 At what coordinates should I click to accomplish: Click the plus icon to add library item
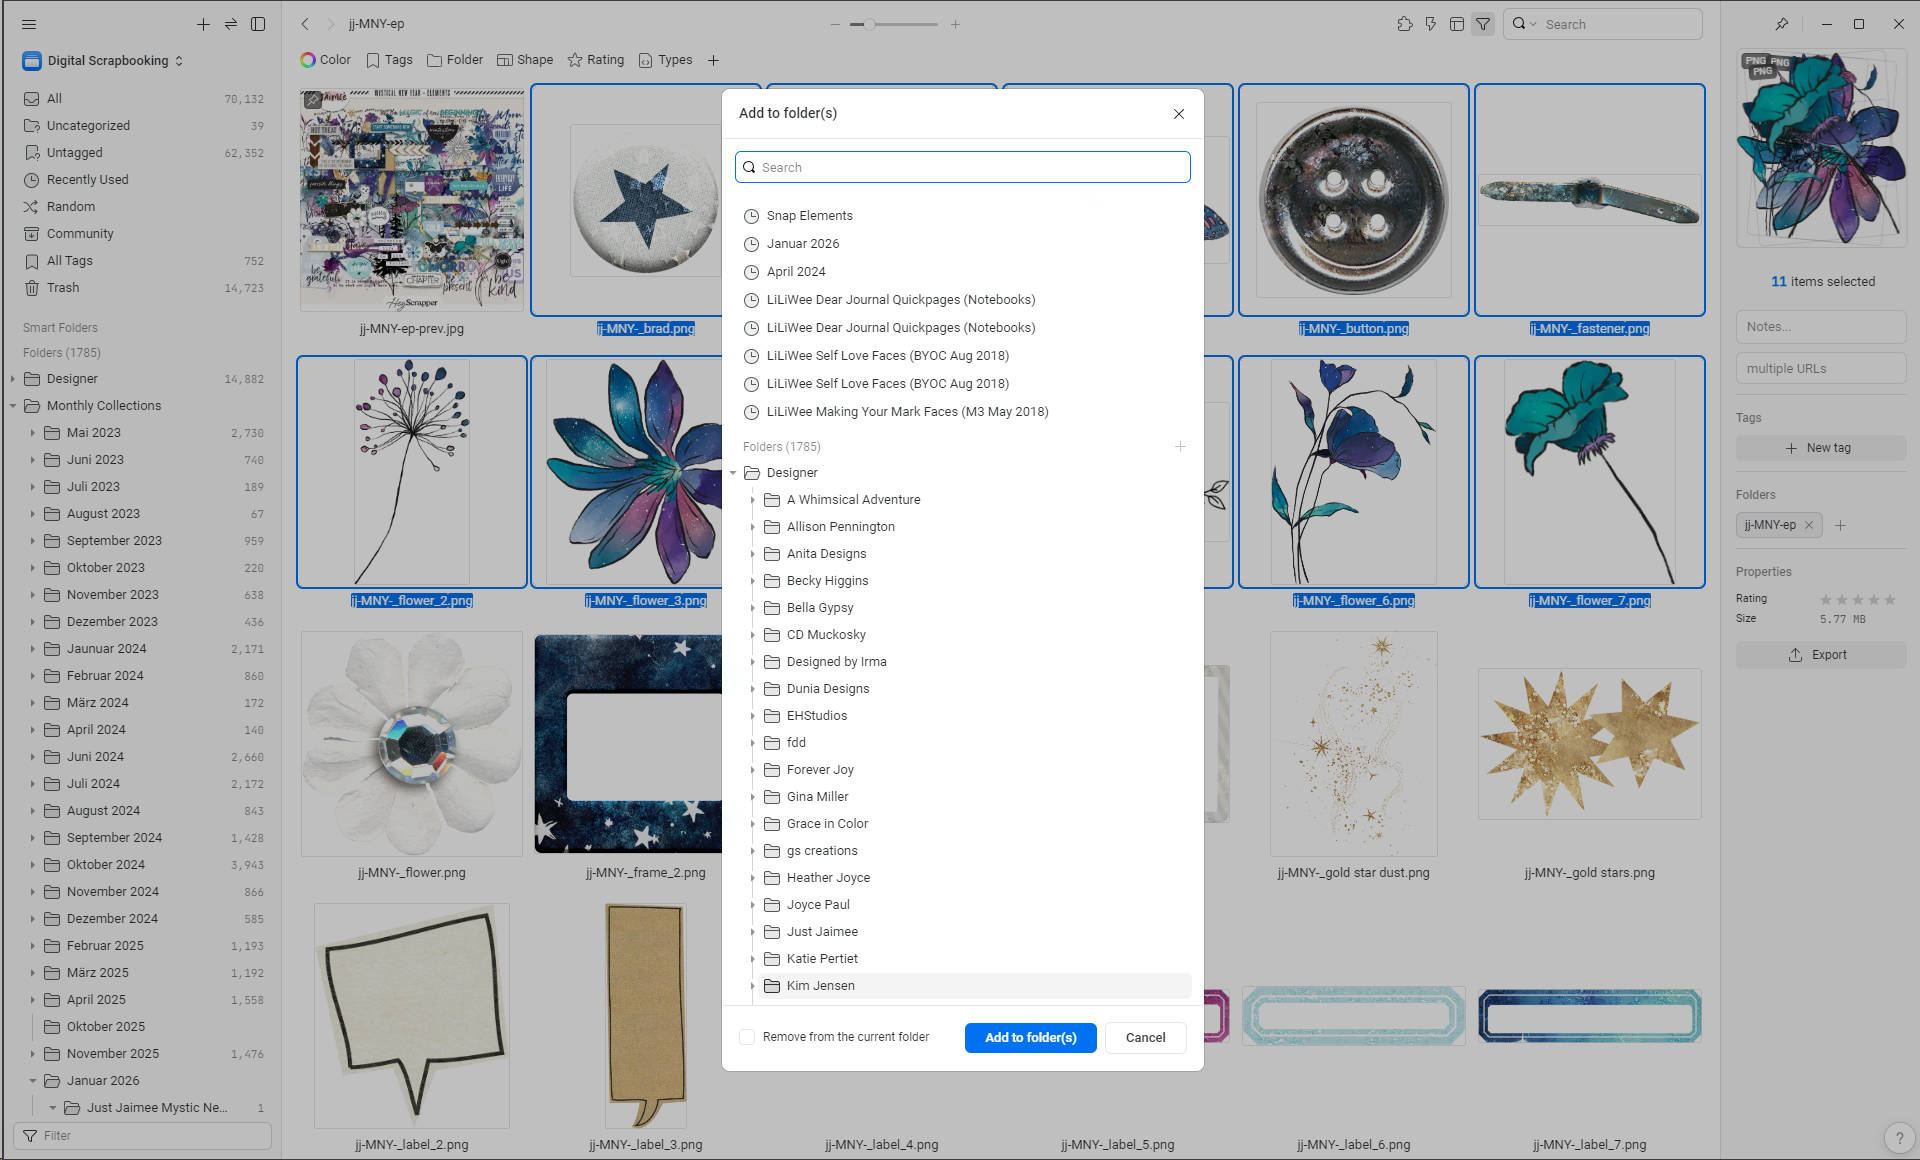[203, 24]
